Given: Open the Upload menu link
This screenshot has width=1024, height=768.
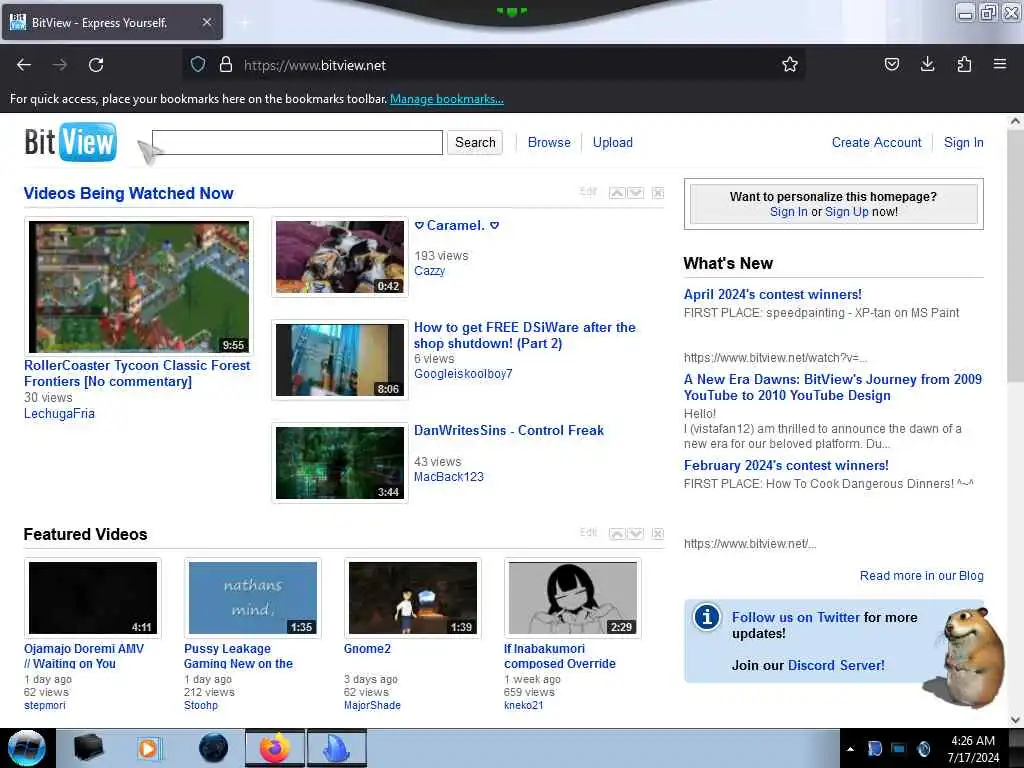Looking at the screenshot, I should point(613,142).
